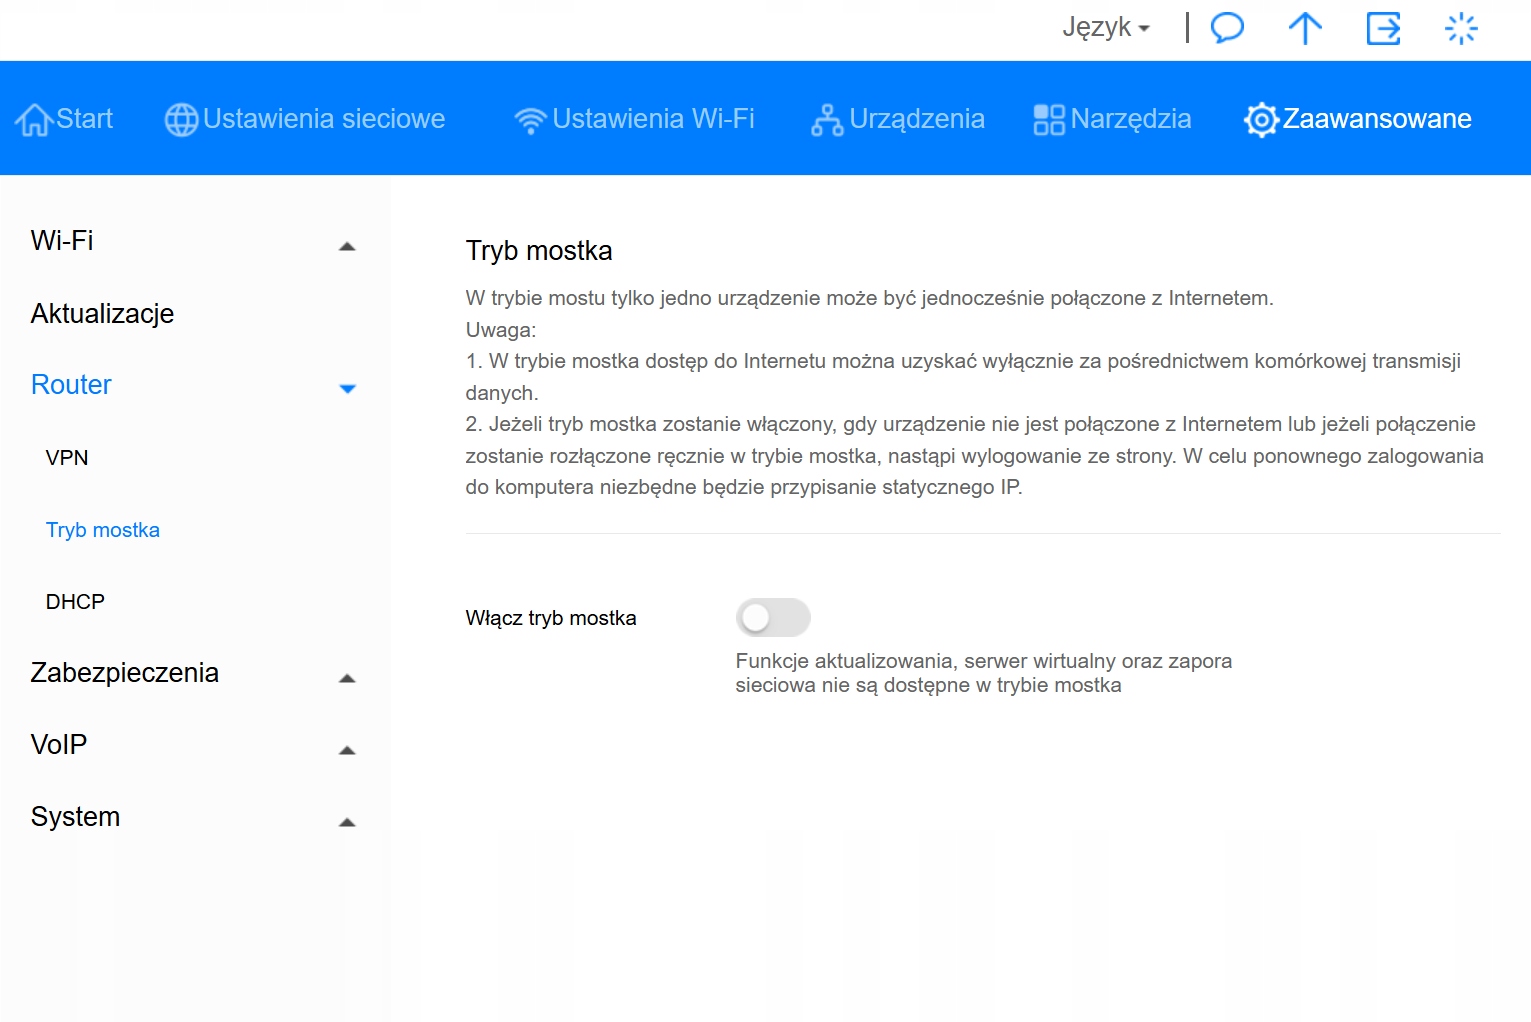Image resolution: width=1531 pixels, height=1022 pixels.
Task: Click the gear icon beside Zaawansowane
Action: 1261,120
